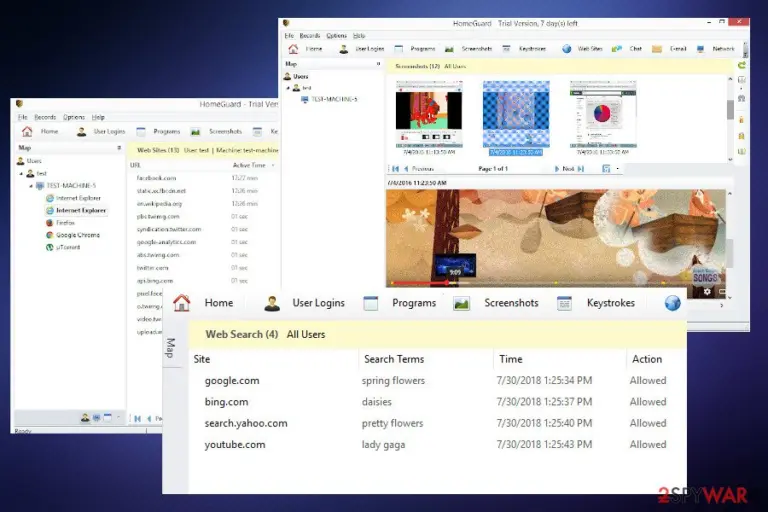Open Keystrokes in the front Web Search panel
This screenshot has width=768, height=512.
pyautogui.click(x=596, y=303)
